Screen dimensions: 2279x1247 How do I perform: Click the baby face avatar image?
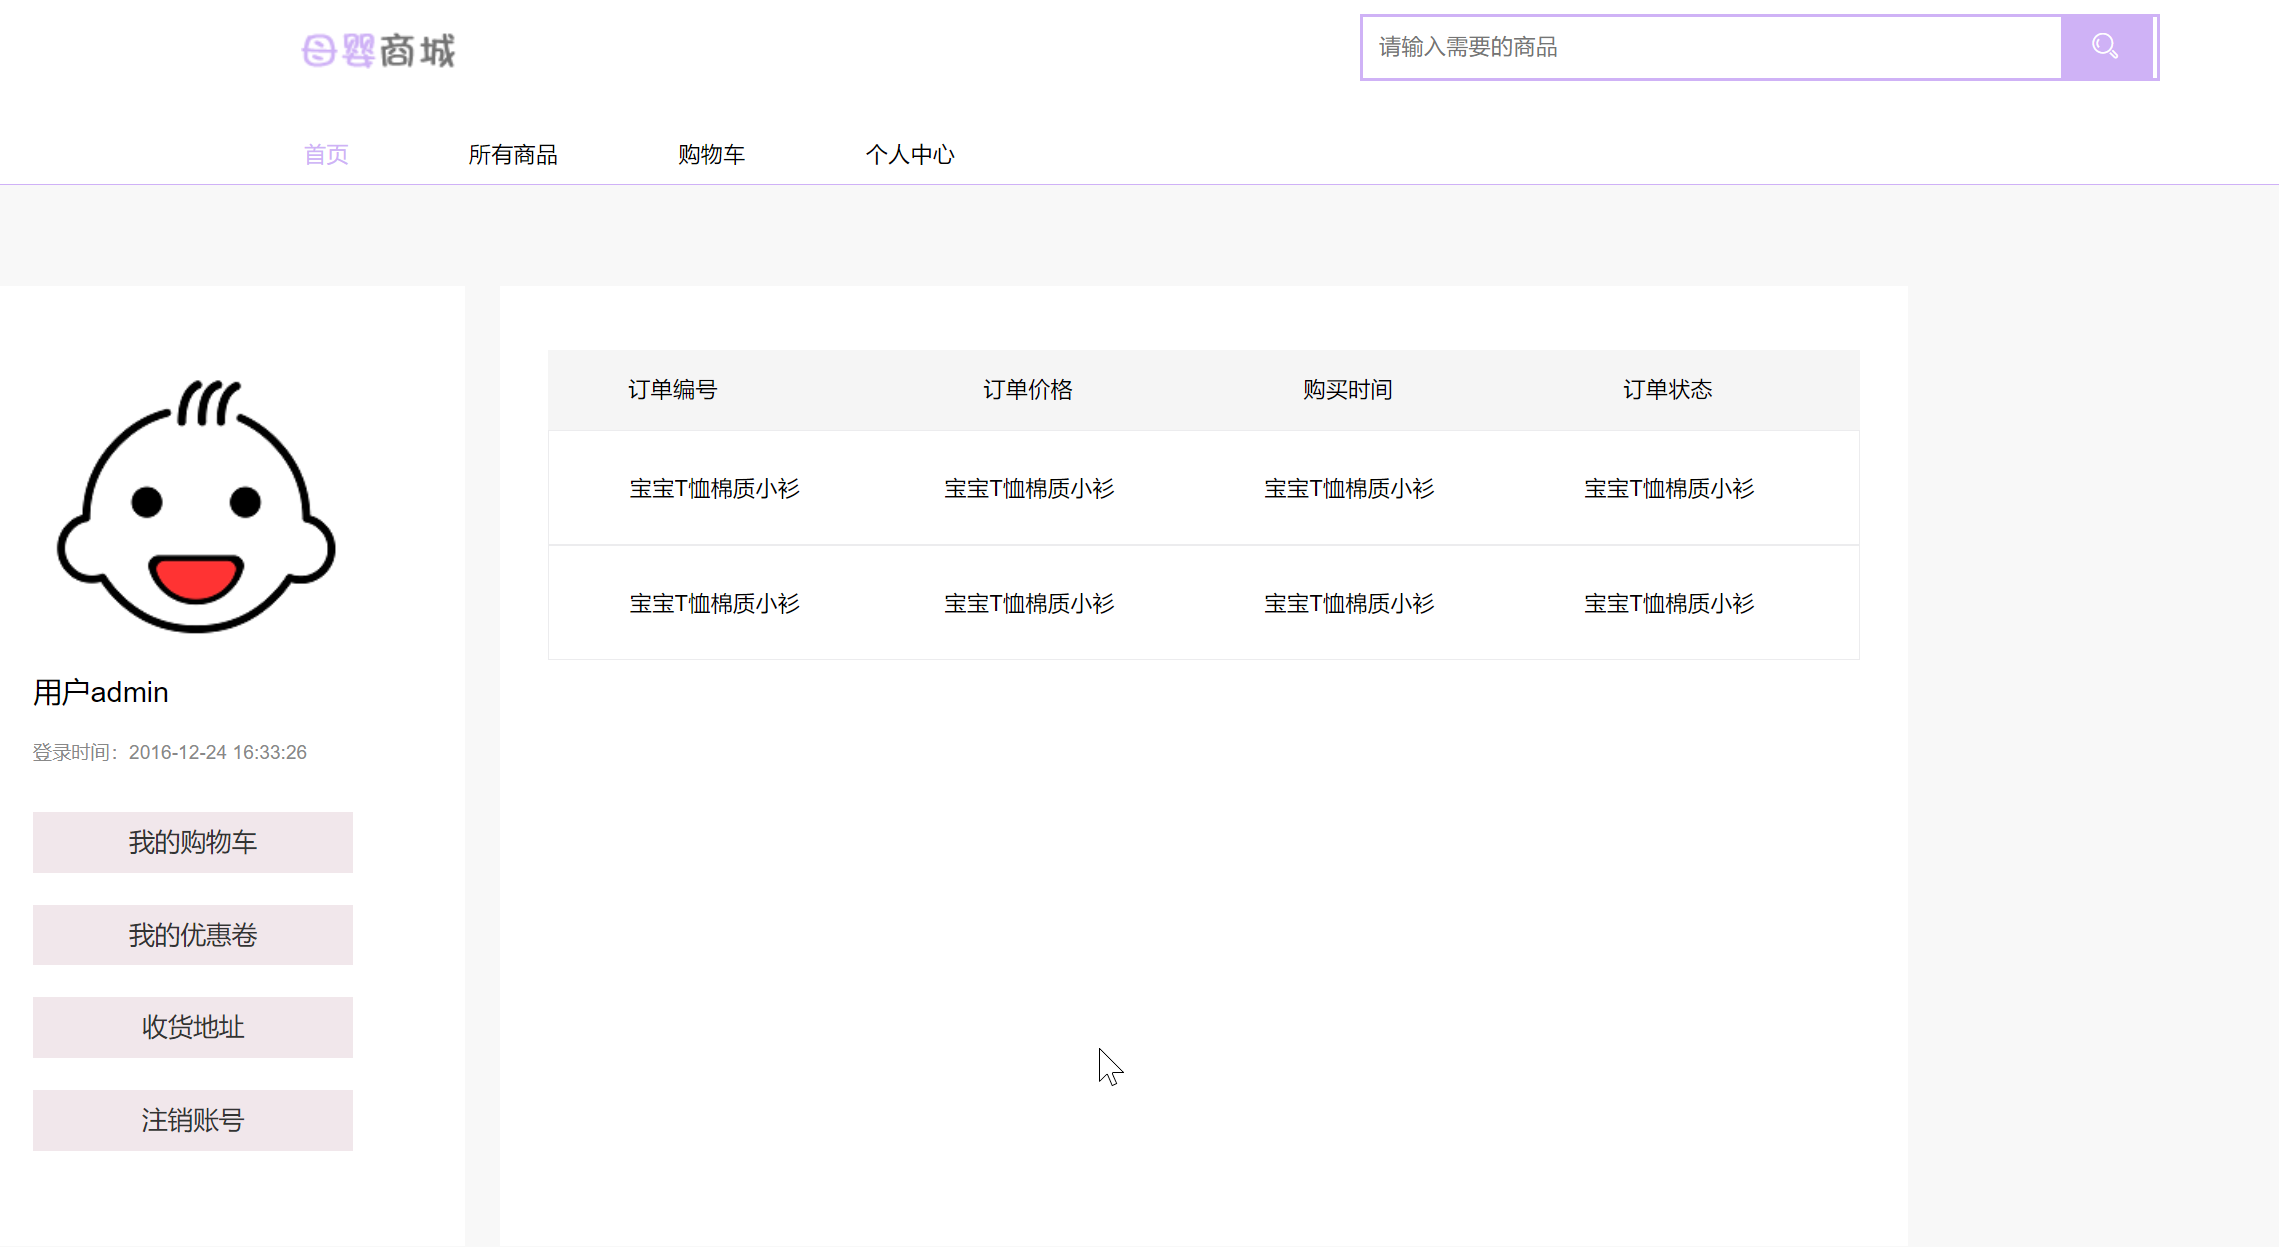coord(196,506)
